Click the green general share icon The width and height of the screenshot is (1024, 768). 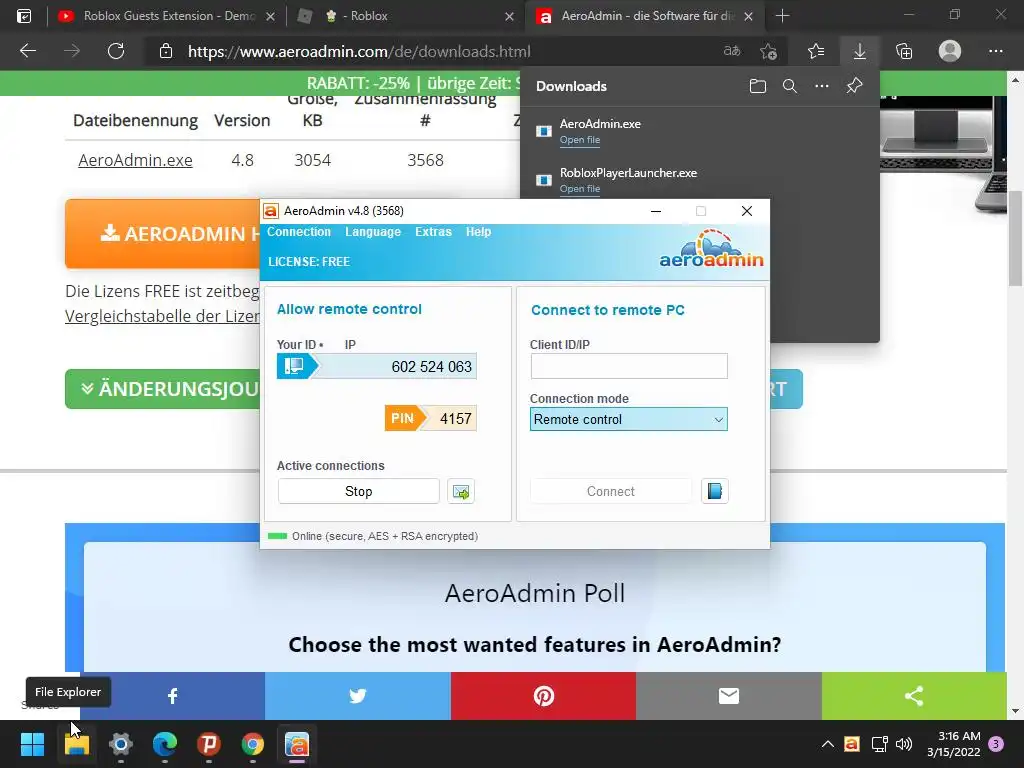[914, 696]
